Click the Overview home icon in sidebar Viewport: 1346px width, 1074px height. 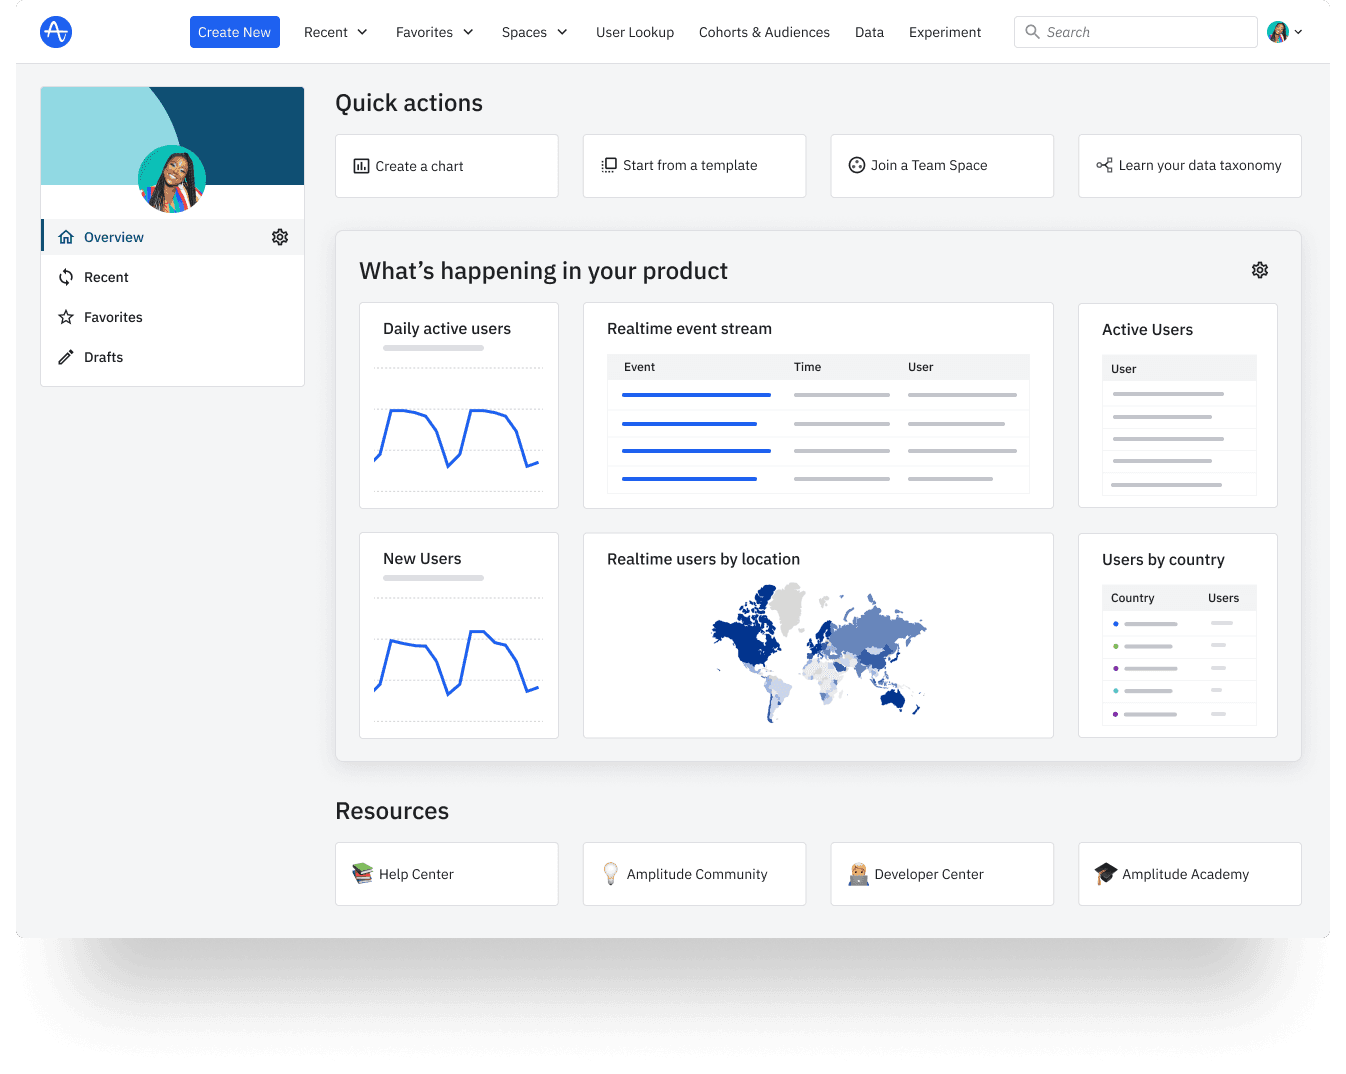[66, 237]
